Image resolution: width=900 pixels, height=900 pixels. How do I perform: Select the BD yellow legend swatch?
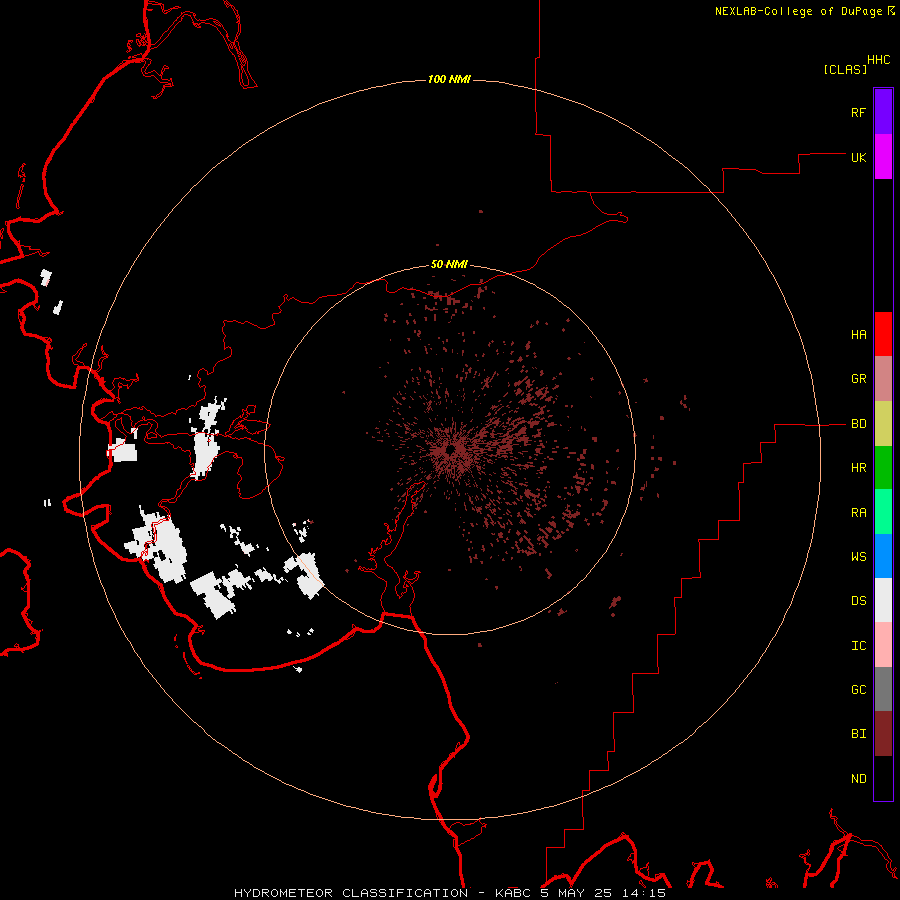coord(883,424)
